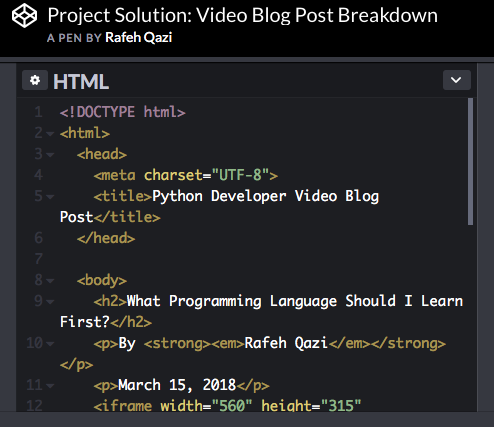This screenshot has width=494, height=427.
Task: Click the HTML editor panel title
Action: click(81, 81)
